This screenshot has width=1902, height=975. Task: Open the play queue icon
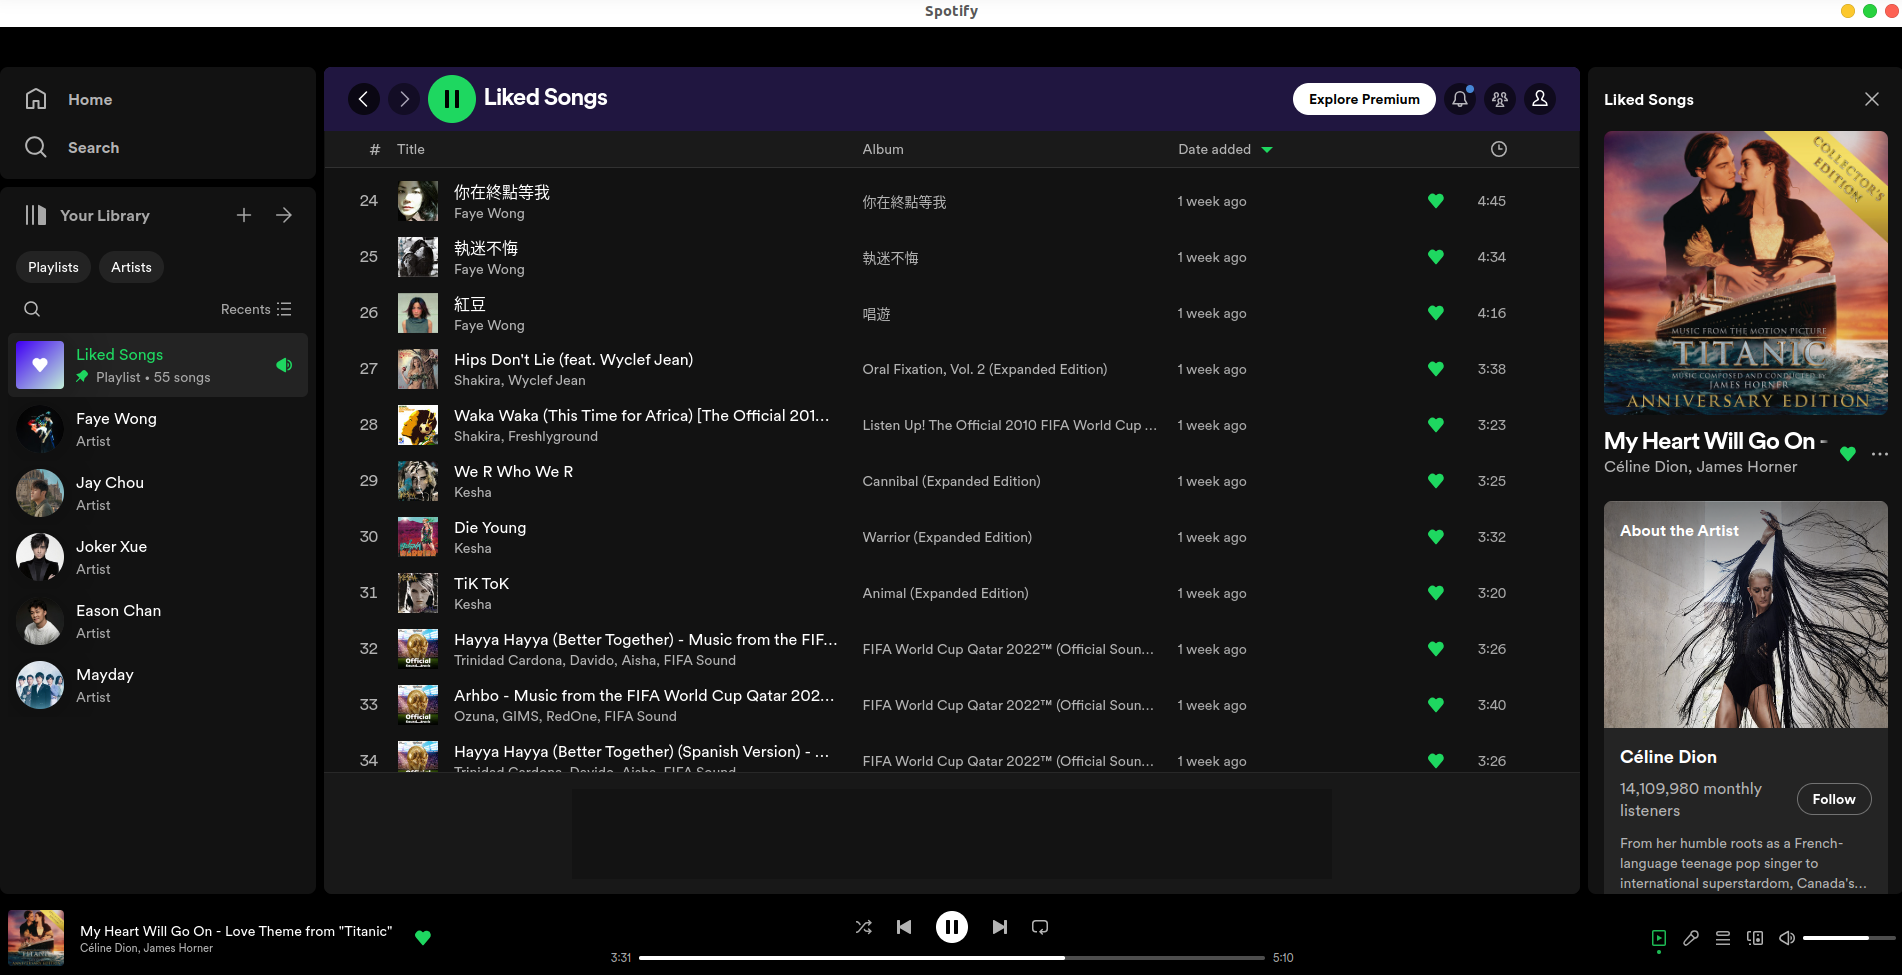point(1723,938)
